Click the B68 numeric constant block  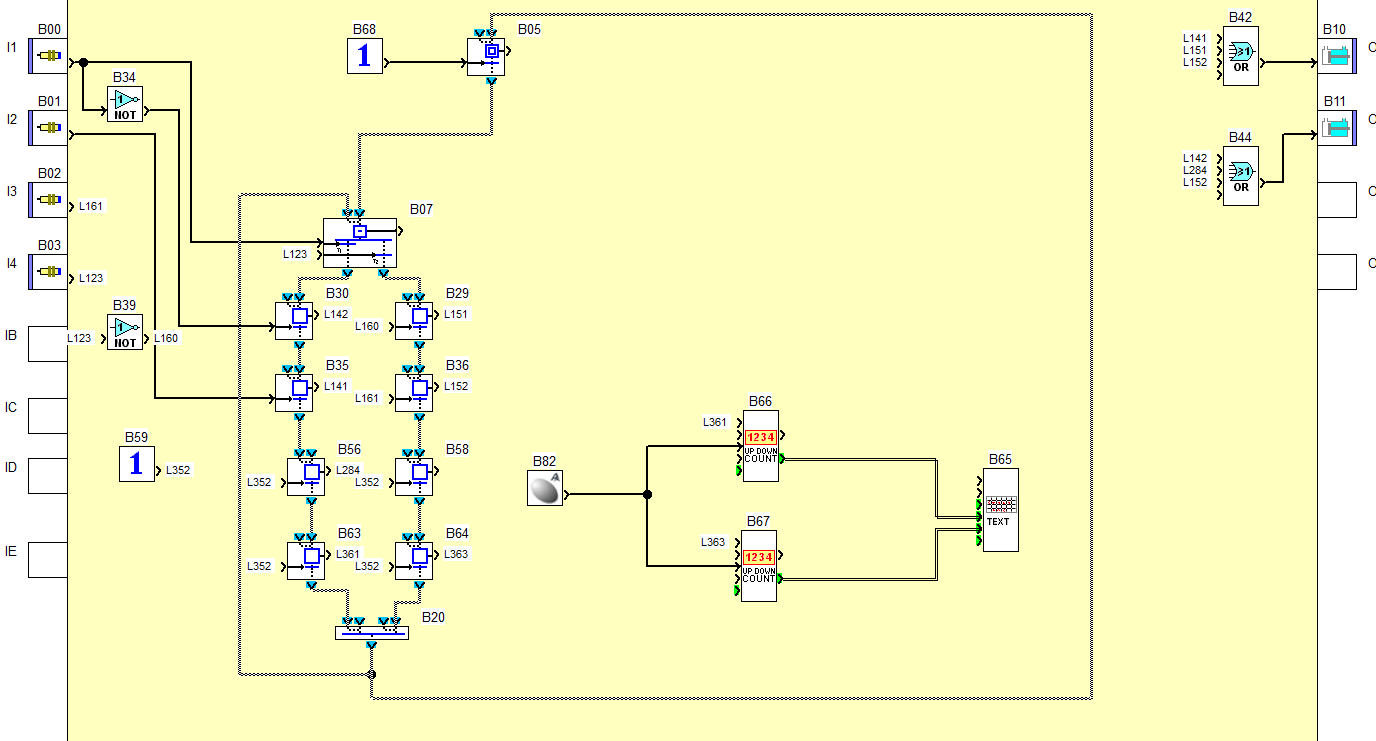pyautogui.click(x=364, y=56)
